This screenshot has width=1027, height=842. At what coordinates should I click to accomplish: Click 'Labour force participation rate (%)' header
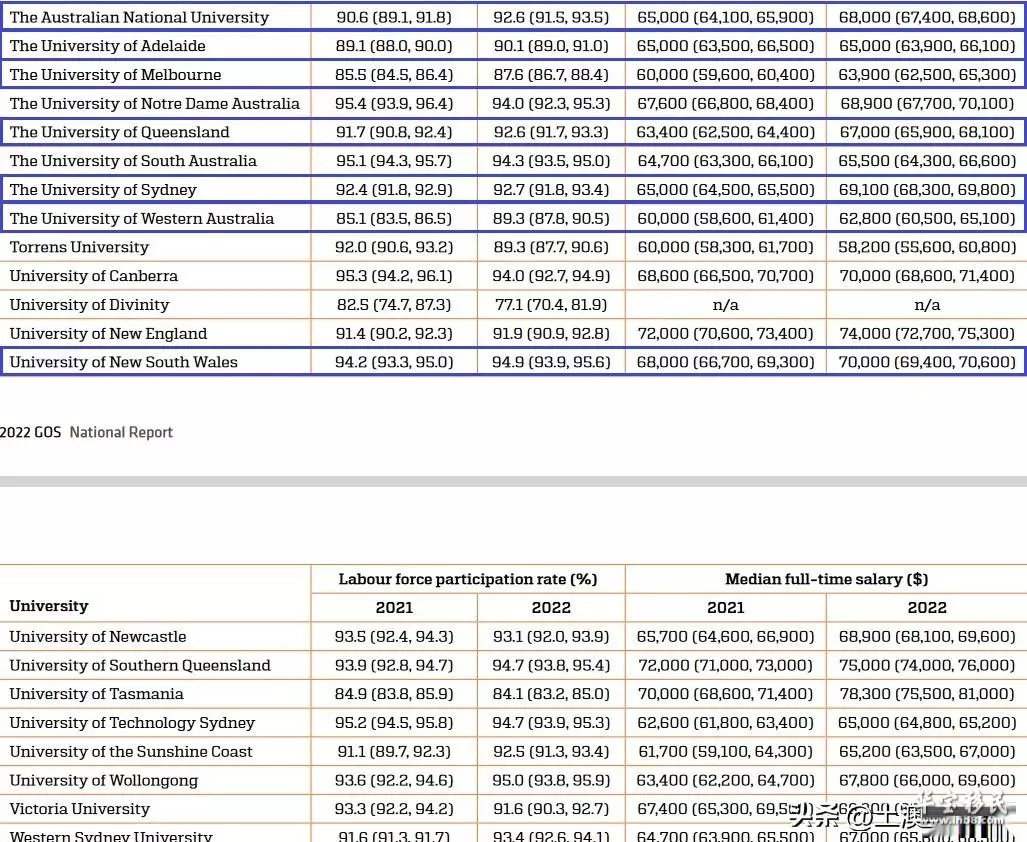click(x=468, y=579)
